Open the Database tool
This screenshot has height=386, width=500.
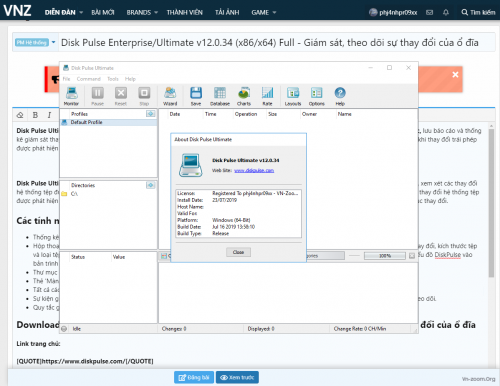click(x=220, y=96)
